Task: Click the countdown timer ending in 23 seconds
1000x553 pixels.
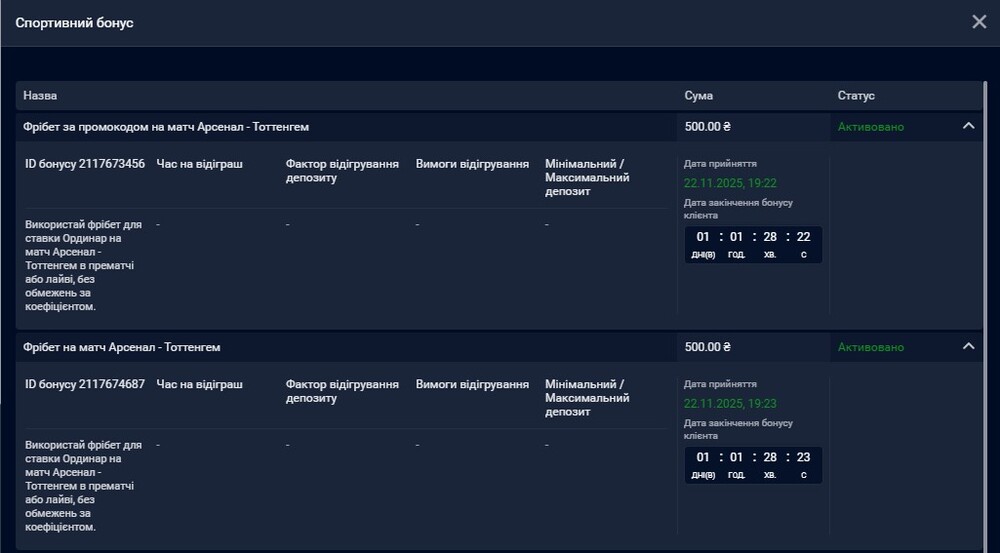Action: click(753, 464)
